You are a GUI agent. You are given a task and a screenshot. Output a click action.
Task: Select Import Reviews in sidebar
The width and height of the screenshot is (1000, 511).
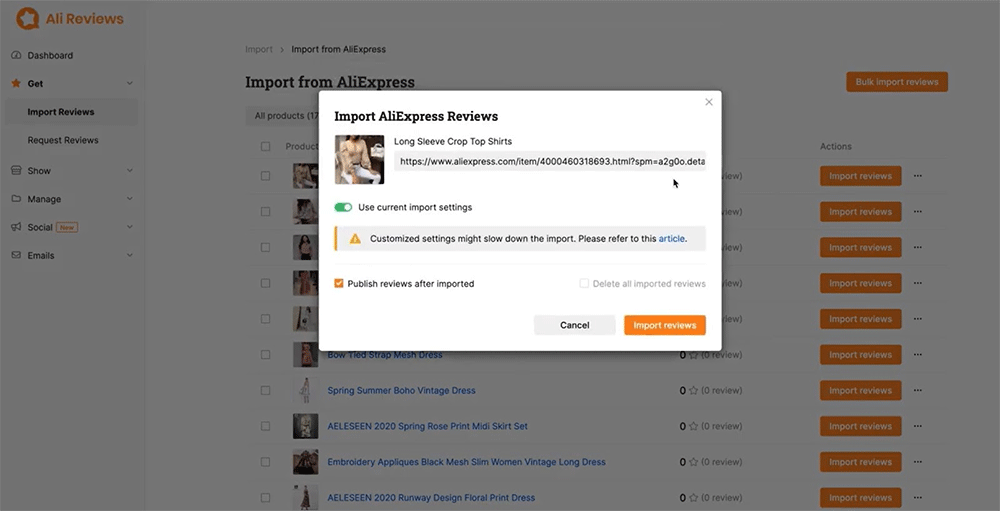[x=61, y=112]
